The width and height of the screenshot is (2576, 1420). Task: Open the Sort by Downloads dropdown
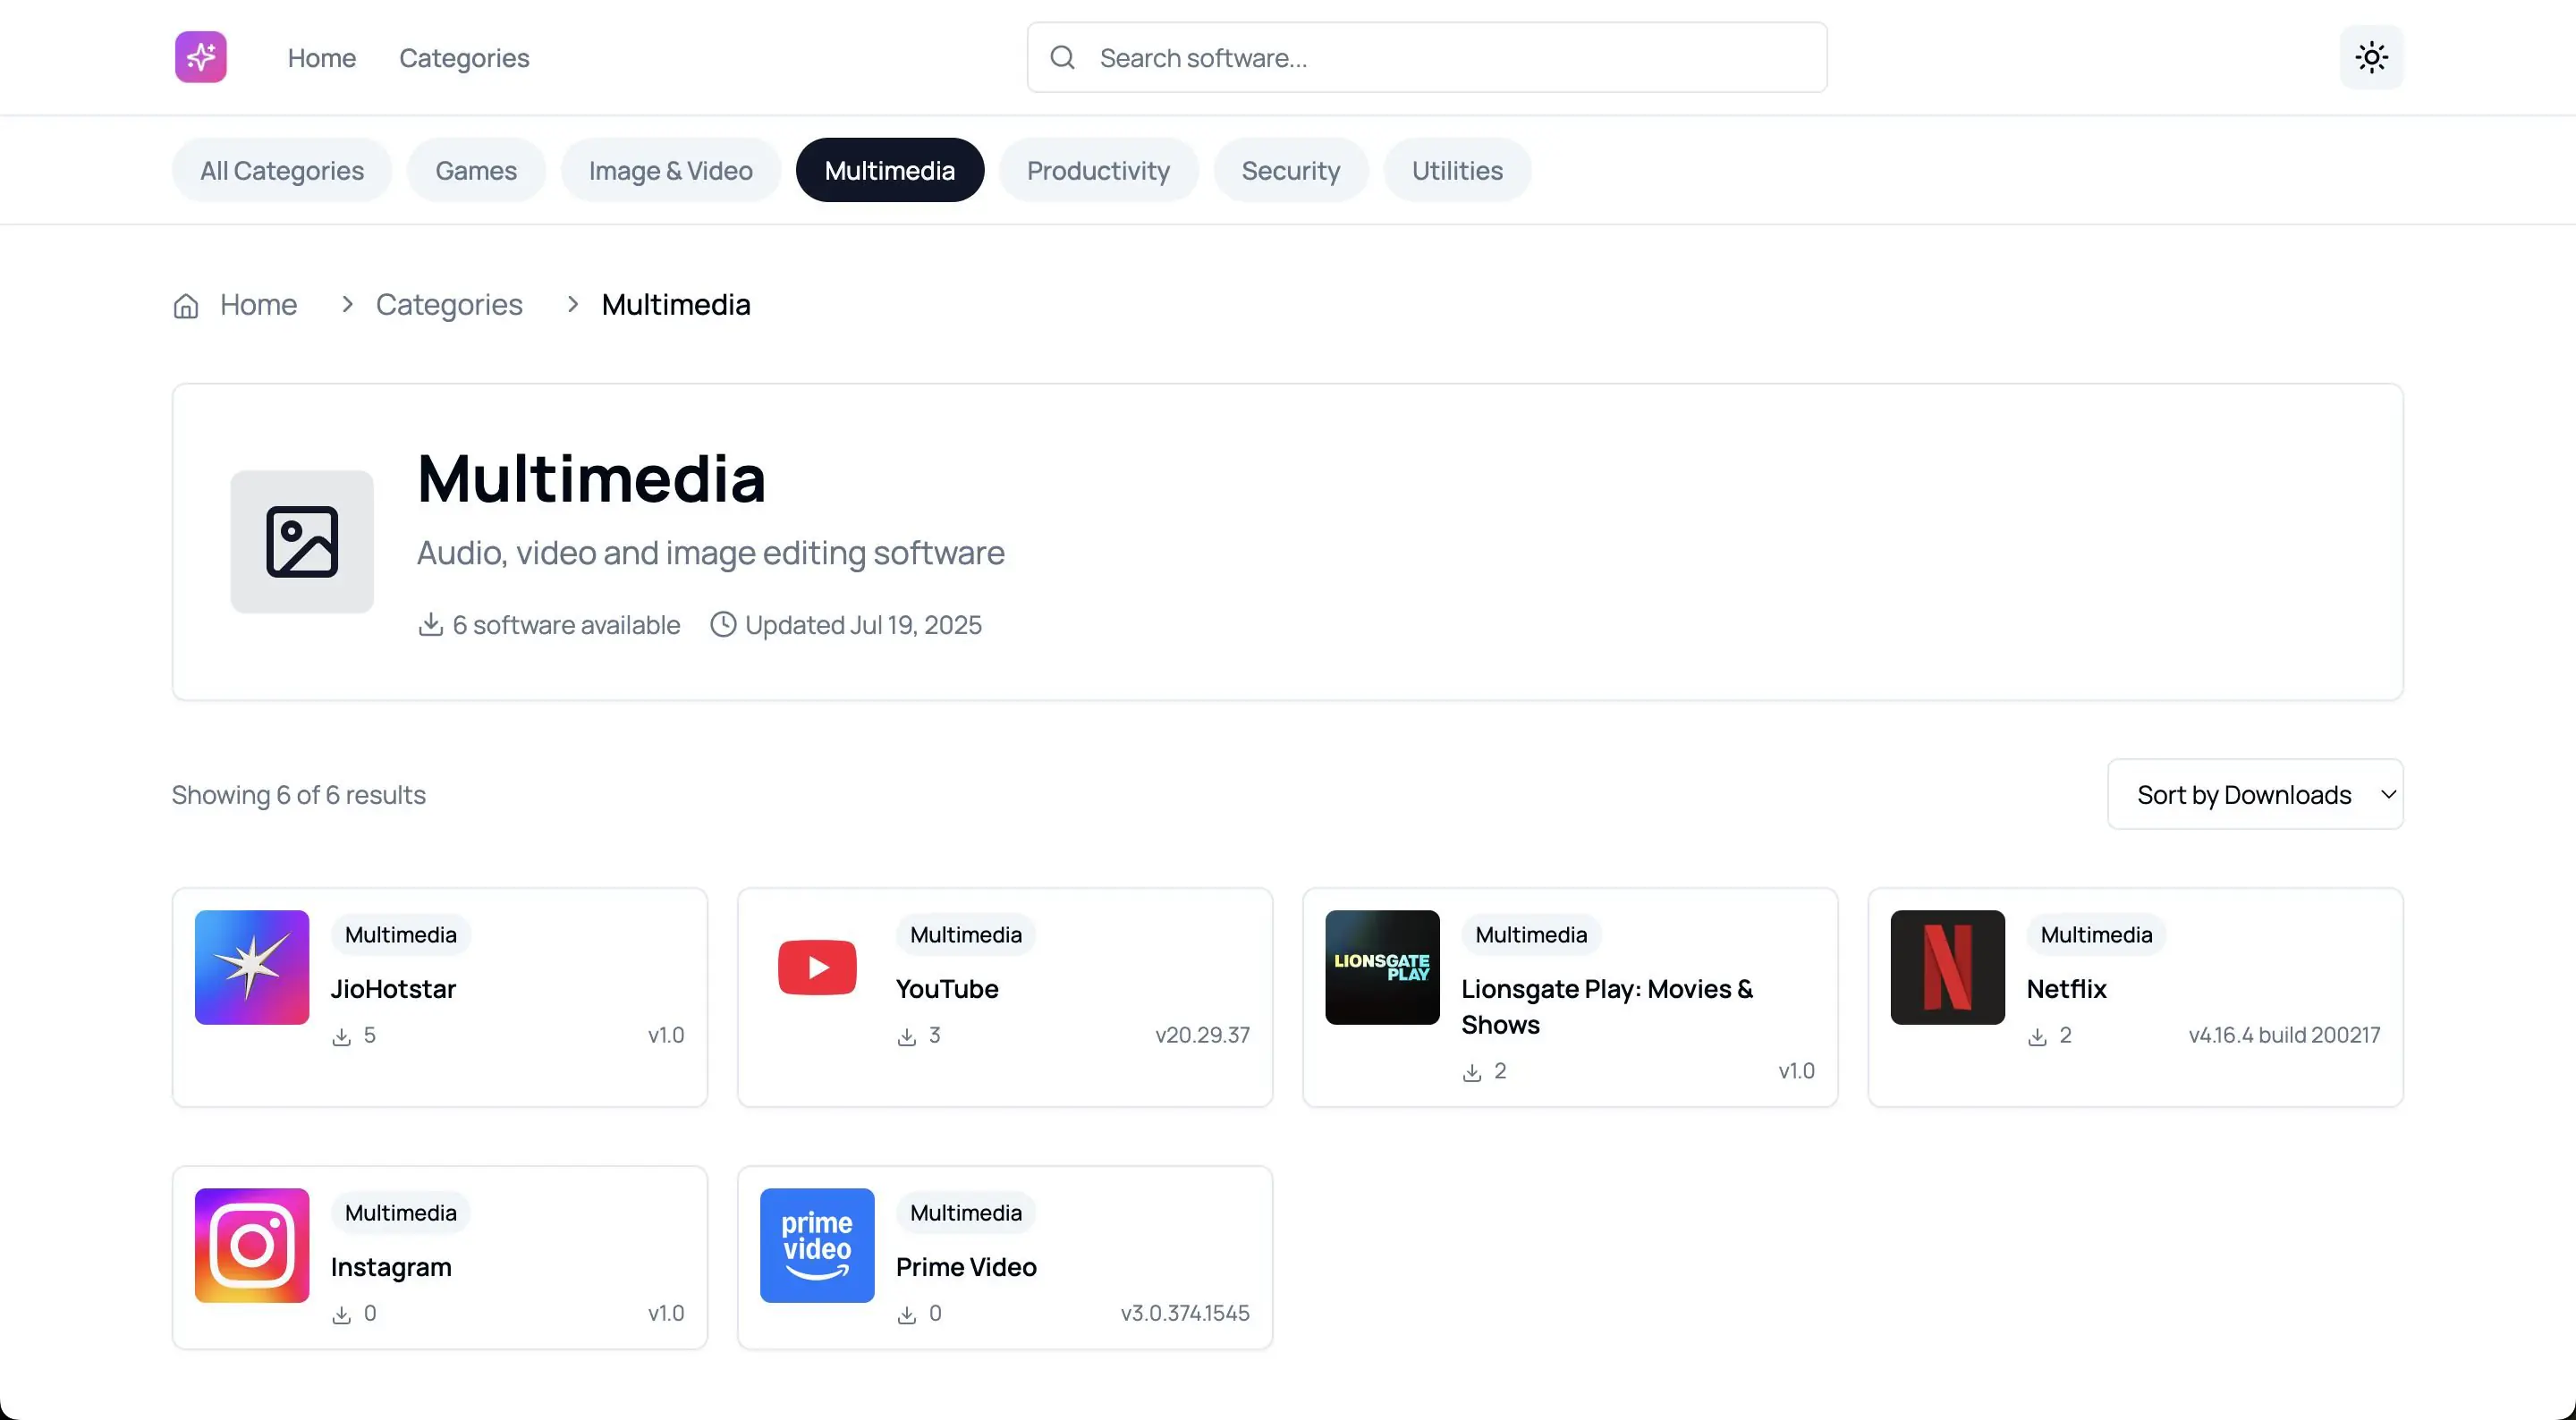click(x=2254, y=794)
